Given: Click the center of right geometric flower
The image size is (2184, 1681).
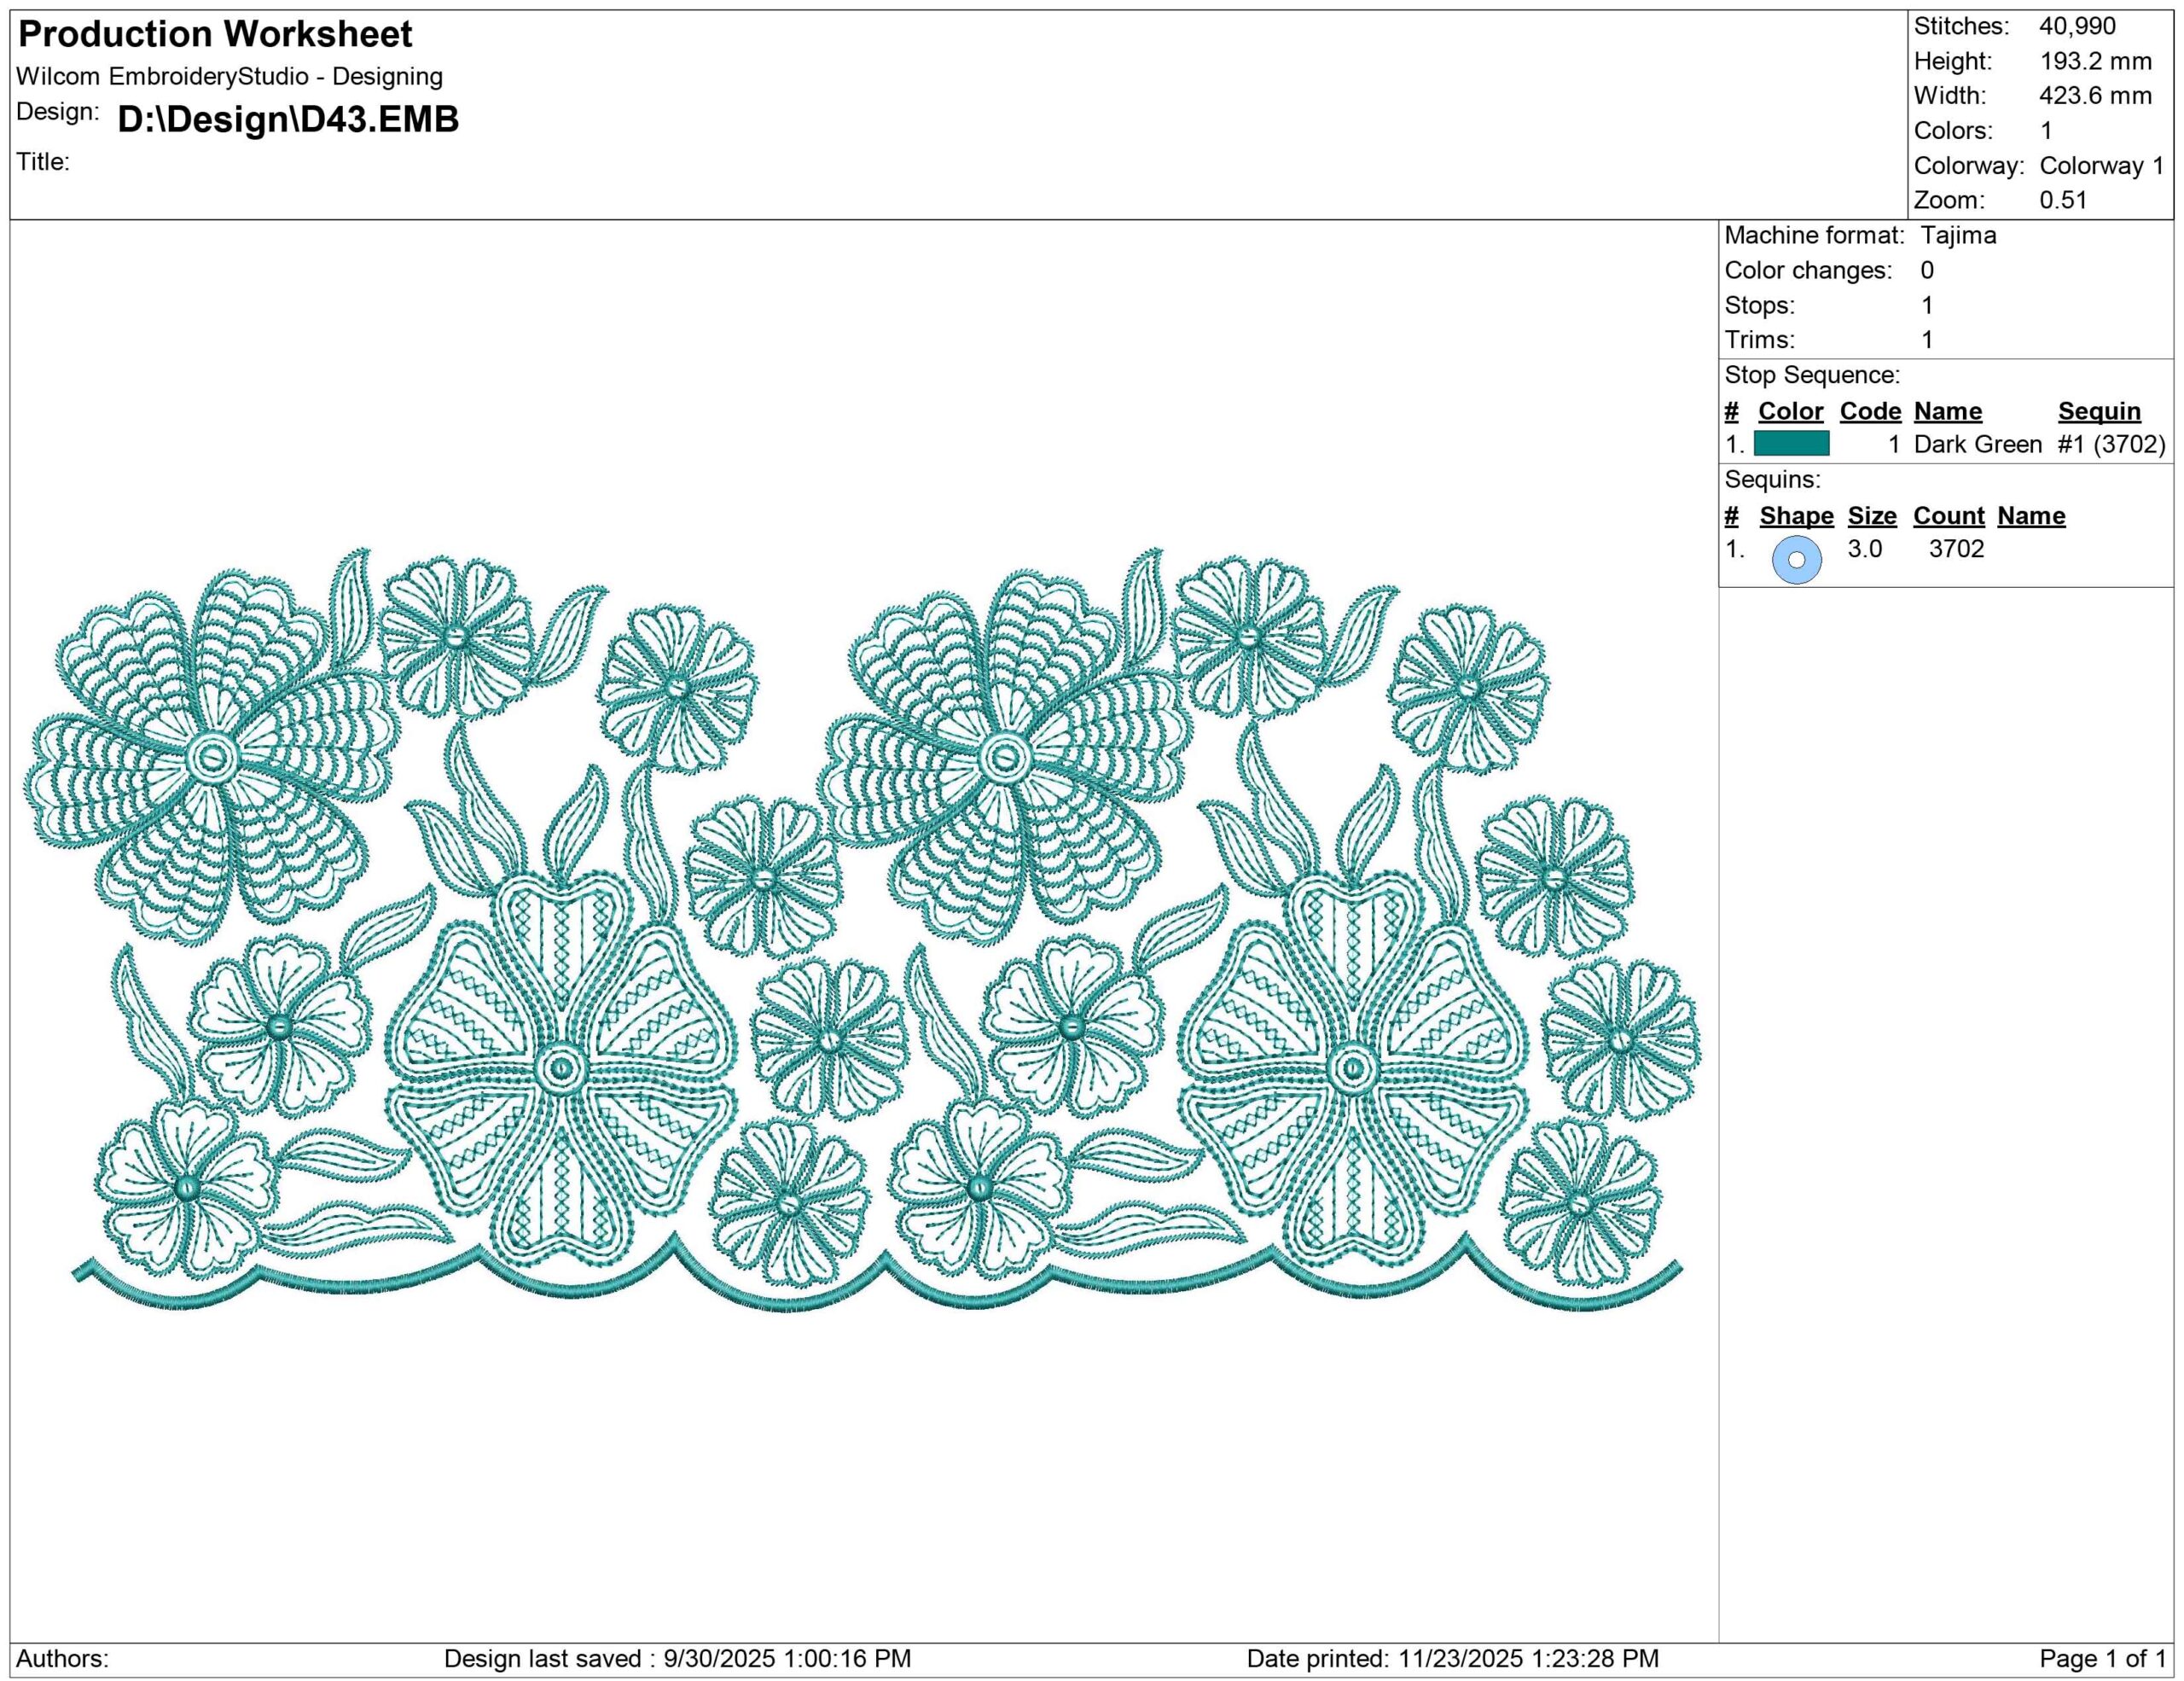Looking at the screenshot, I should click(x=1352, y=1069).
